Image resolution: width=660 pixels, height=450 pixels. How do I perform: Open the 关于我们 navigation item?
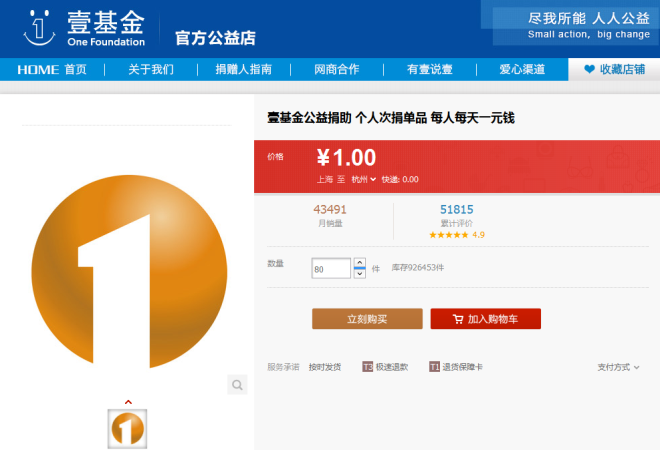(x=151, y=69)
